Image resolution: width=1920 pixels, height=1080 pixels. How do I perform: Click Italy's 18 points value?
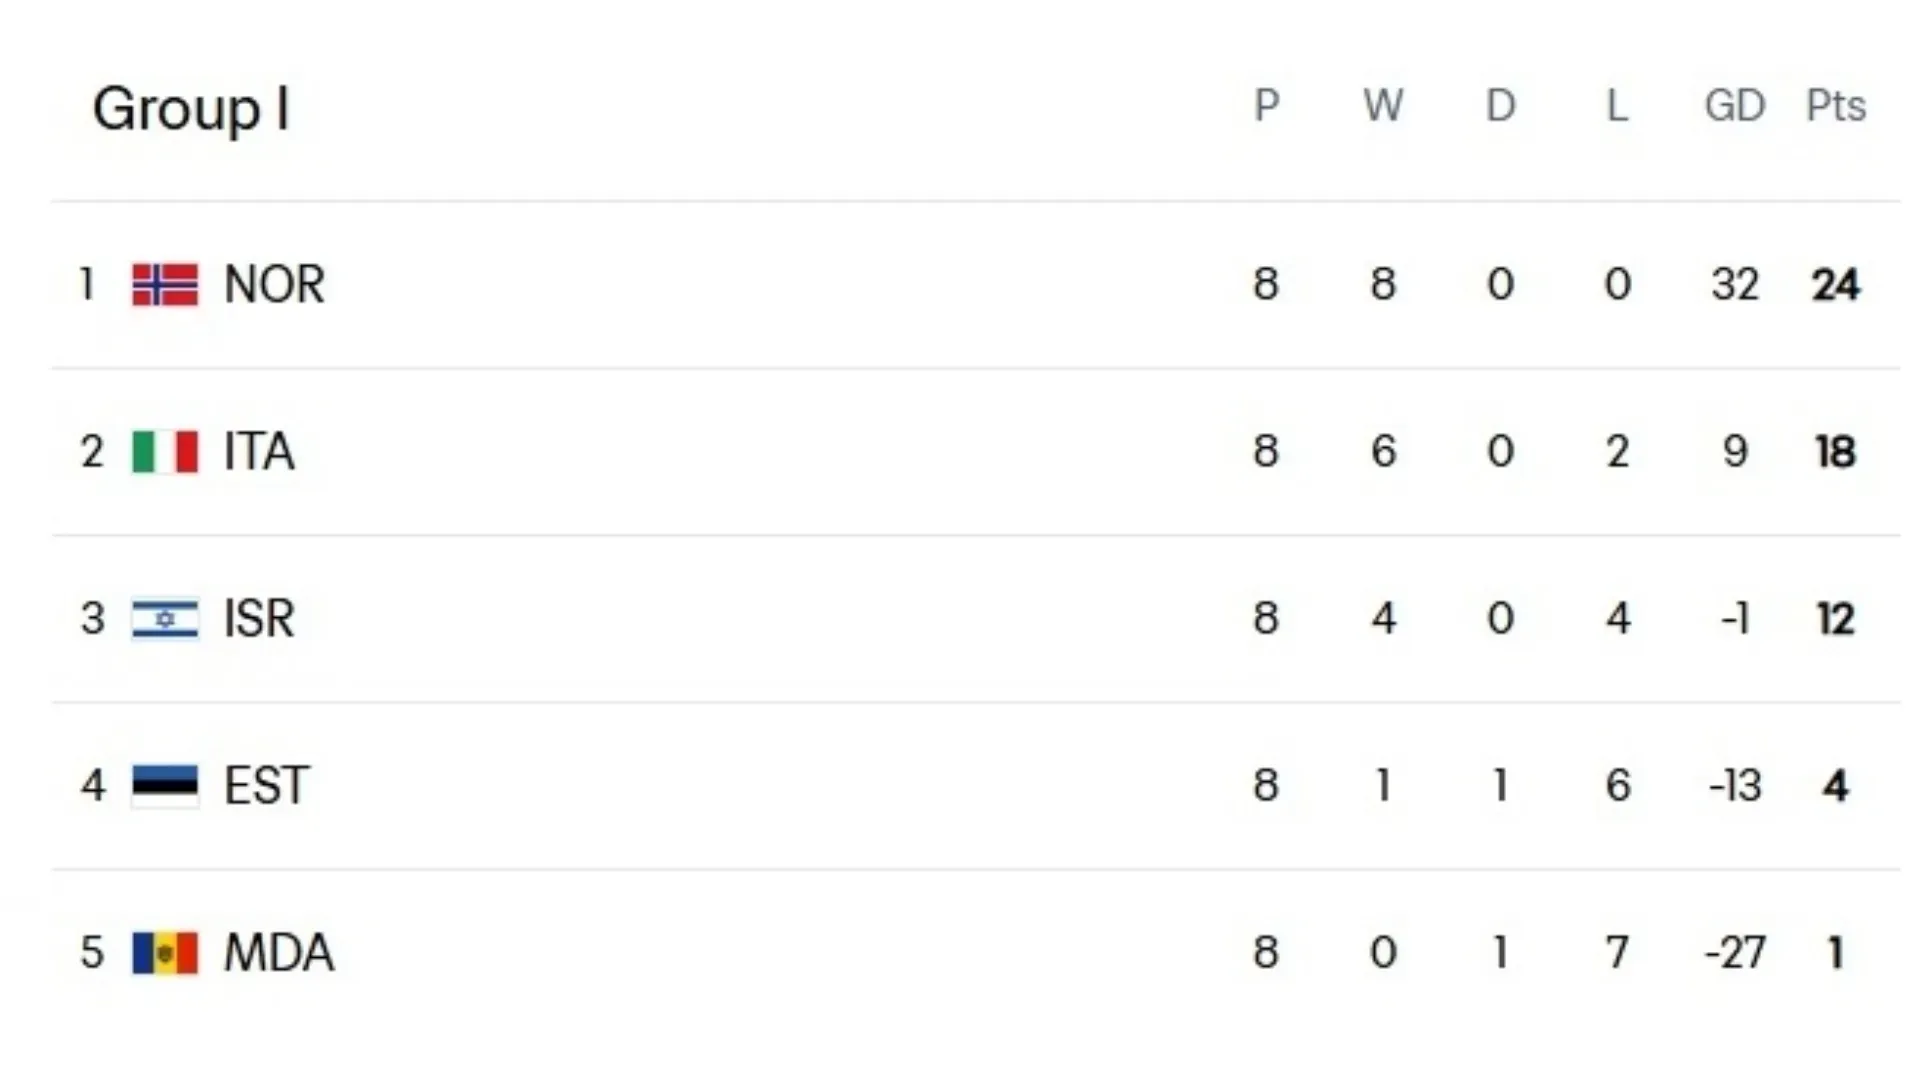click(x=1835, y=452)
